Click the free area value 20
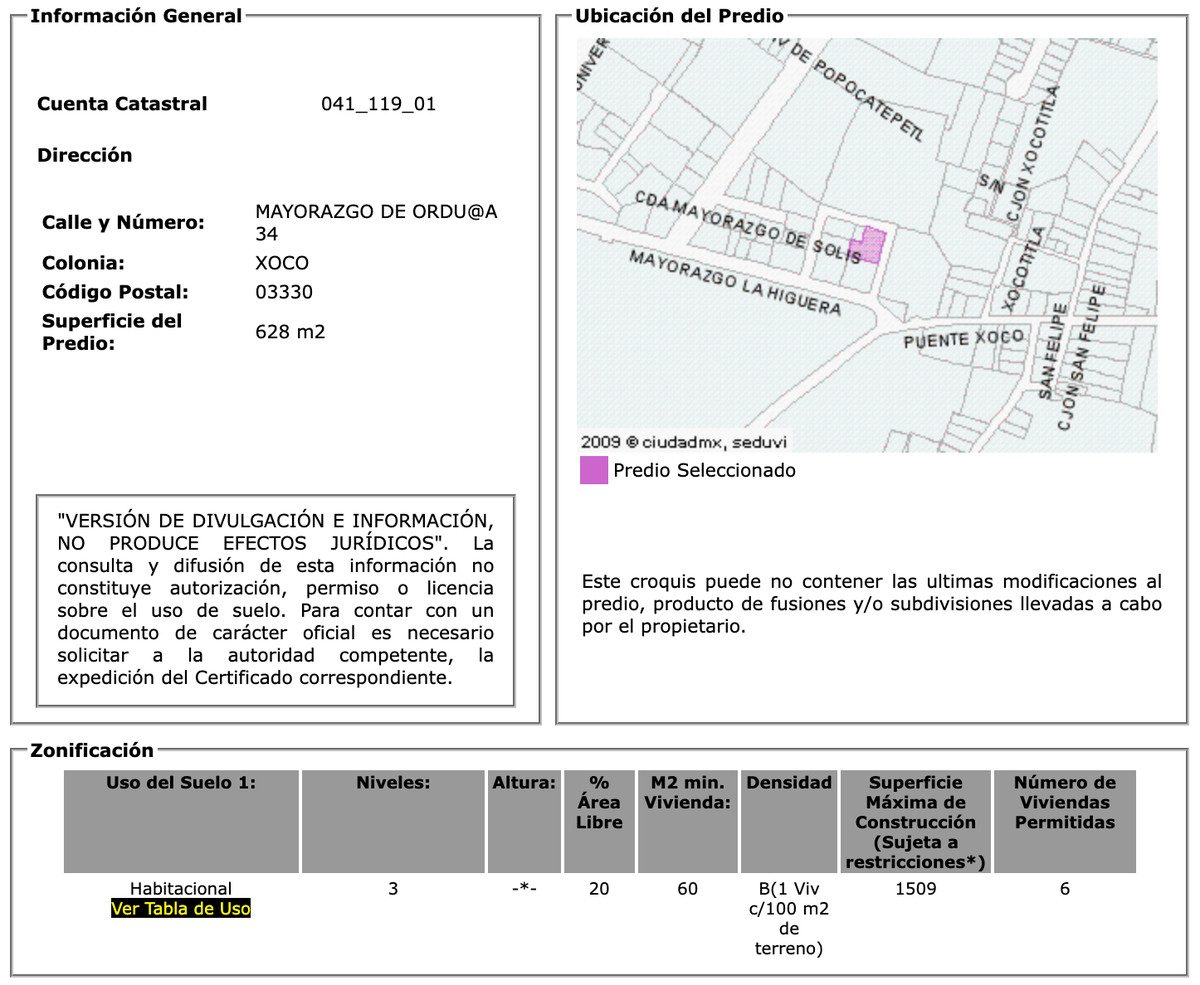Image resolution: width=1200 pixels, height=985 pixels. tap(599, 888)
